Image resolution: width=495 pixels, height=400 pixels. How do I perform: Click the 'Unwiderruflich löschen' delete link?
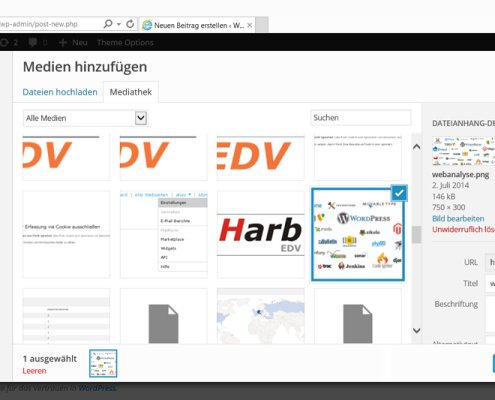pyautogui.click(x=463, y=229)
